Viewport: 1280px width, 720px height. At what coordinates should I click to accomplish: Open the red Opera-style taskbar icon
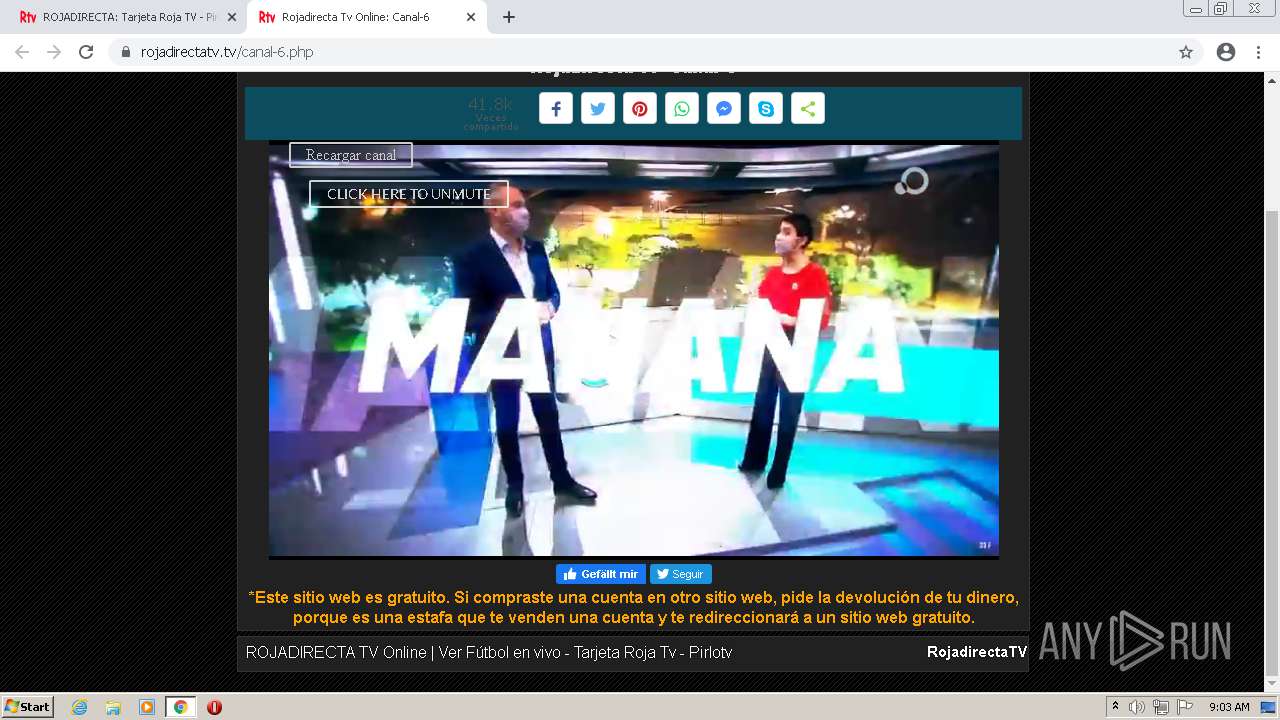[x=214, y=707]
